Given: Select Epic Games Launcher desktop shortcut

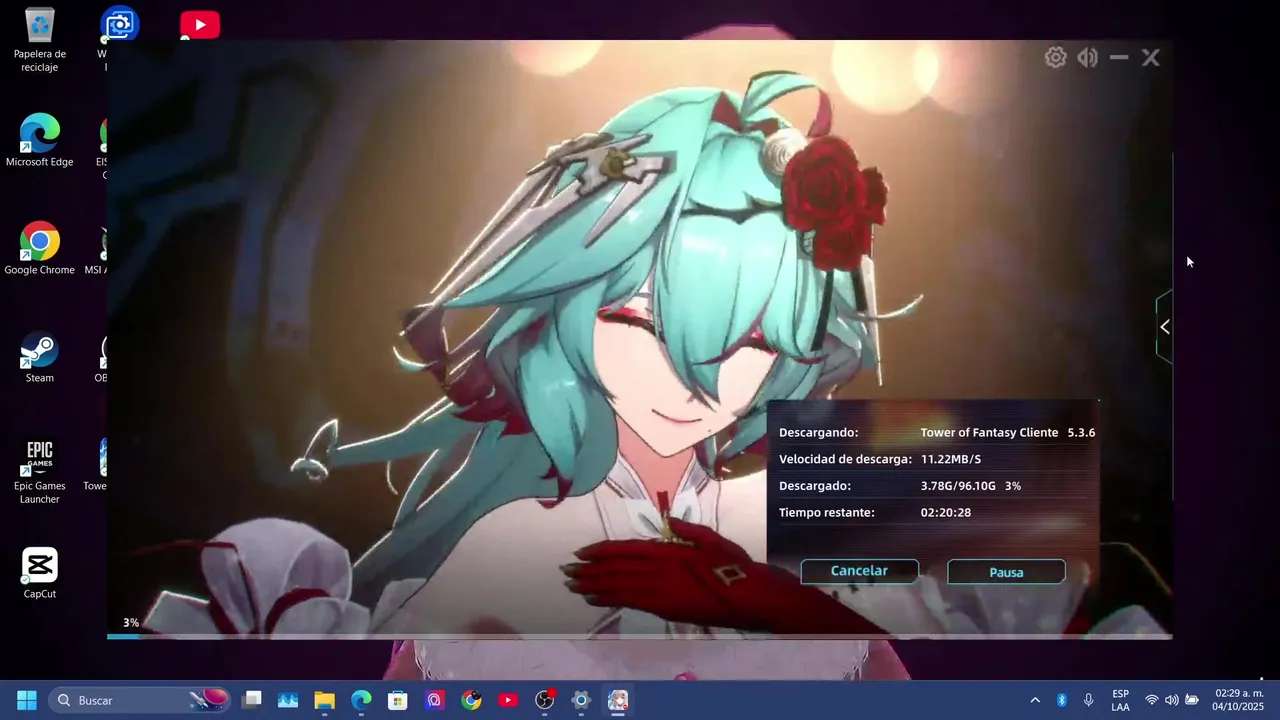Looking at the screenshot, I should (40, 472).
